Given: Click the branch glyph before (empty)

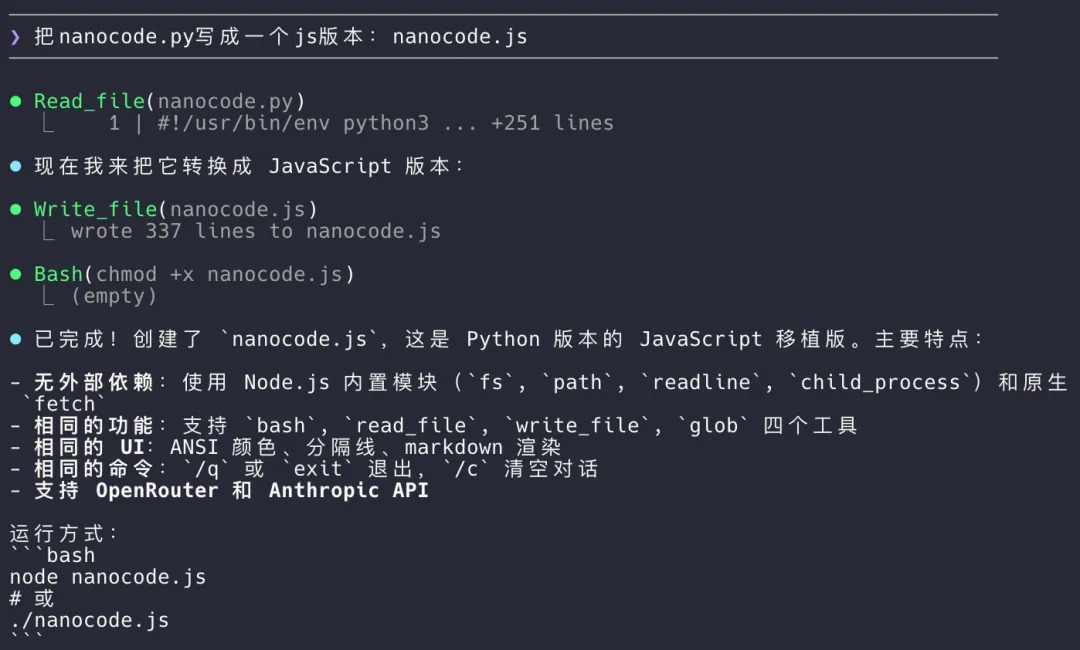Looking at the screenshot, I should [x=48, y=296].
